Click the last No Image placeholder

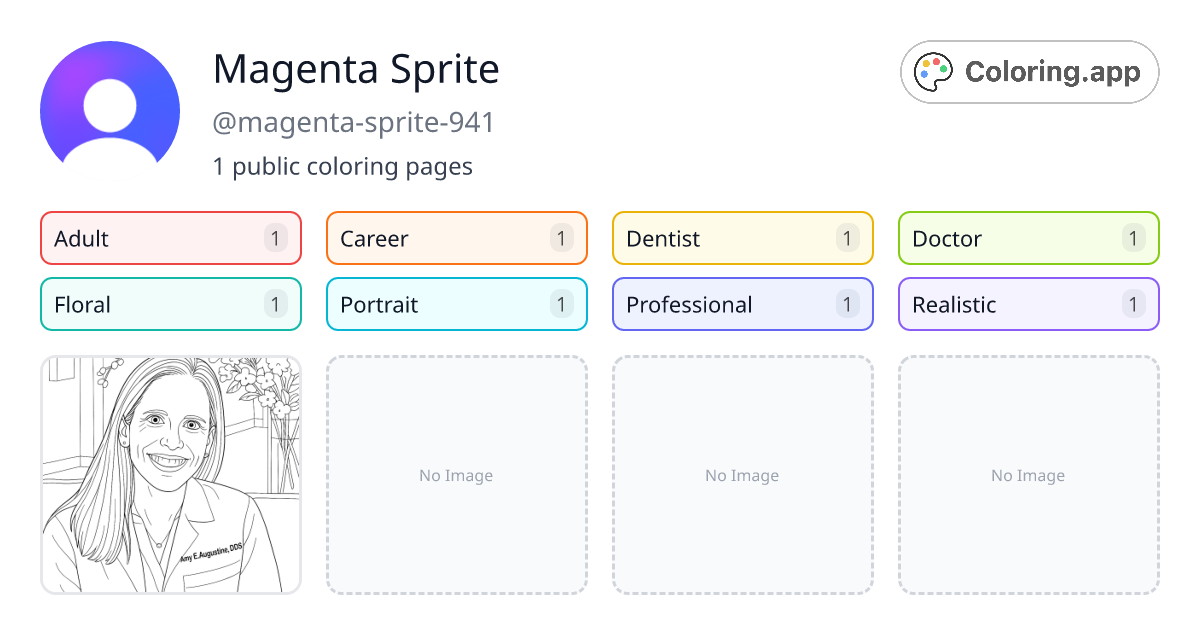1028,476
